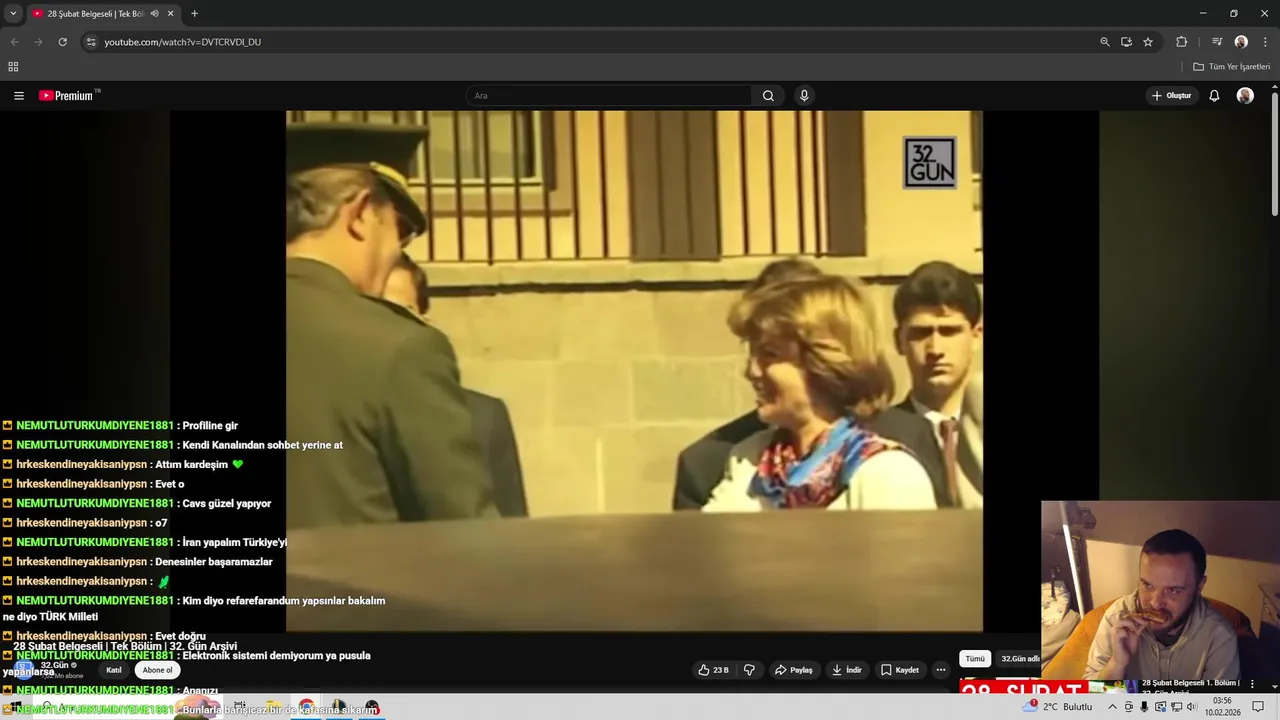Viewport: 1280px width, 720px height.
Task: Open the volume speaker tray icon
Action: click(1191, 707)
